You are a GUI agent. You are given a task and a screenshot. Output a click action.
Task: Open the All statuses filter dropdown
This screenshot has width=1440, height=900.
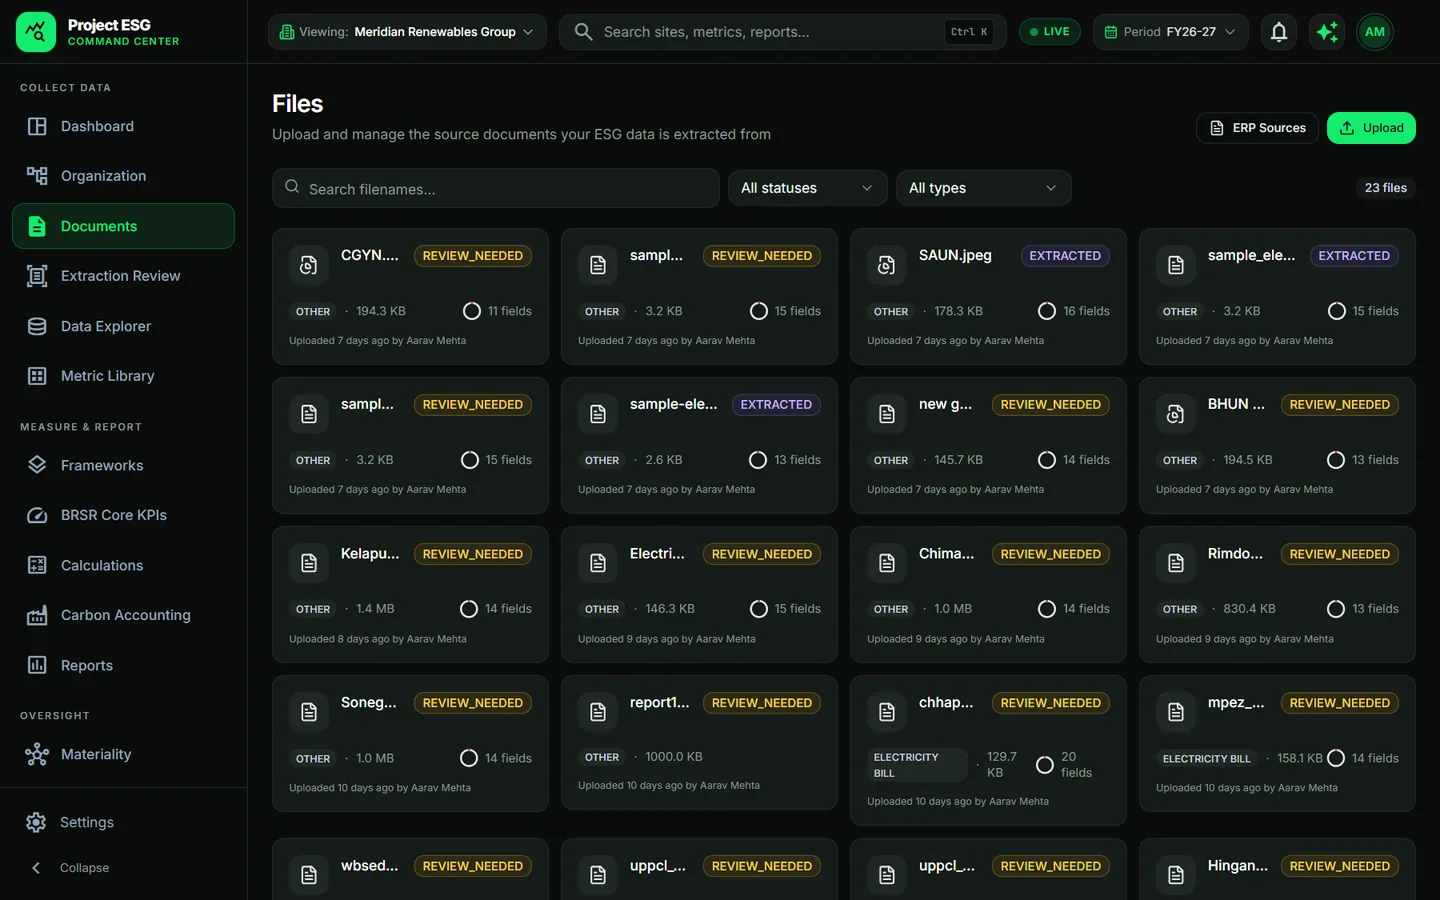pos(807,188)
